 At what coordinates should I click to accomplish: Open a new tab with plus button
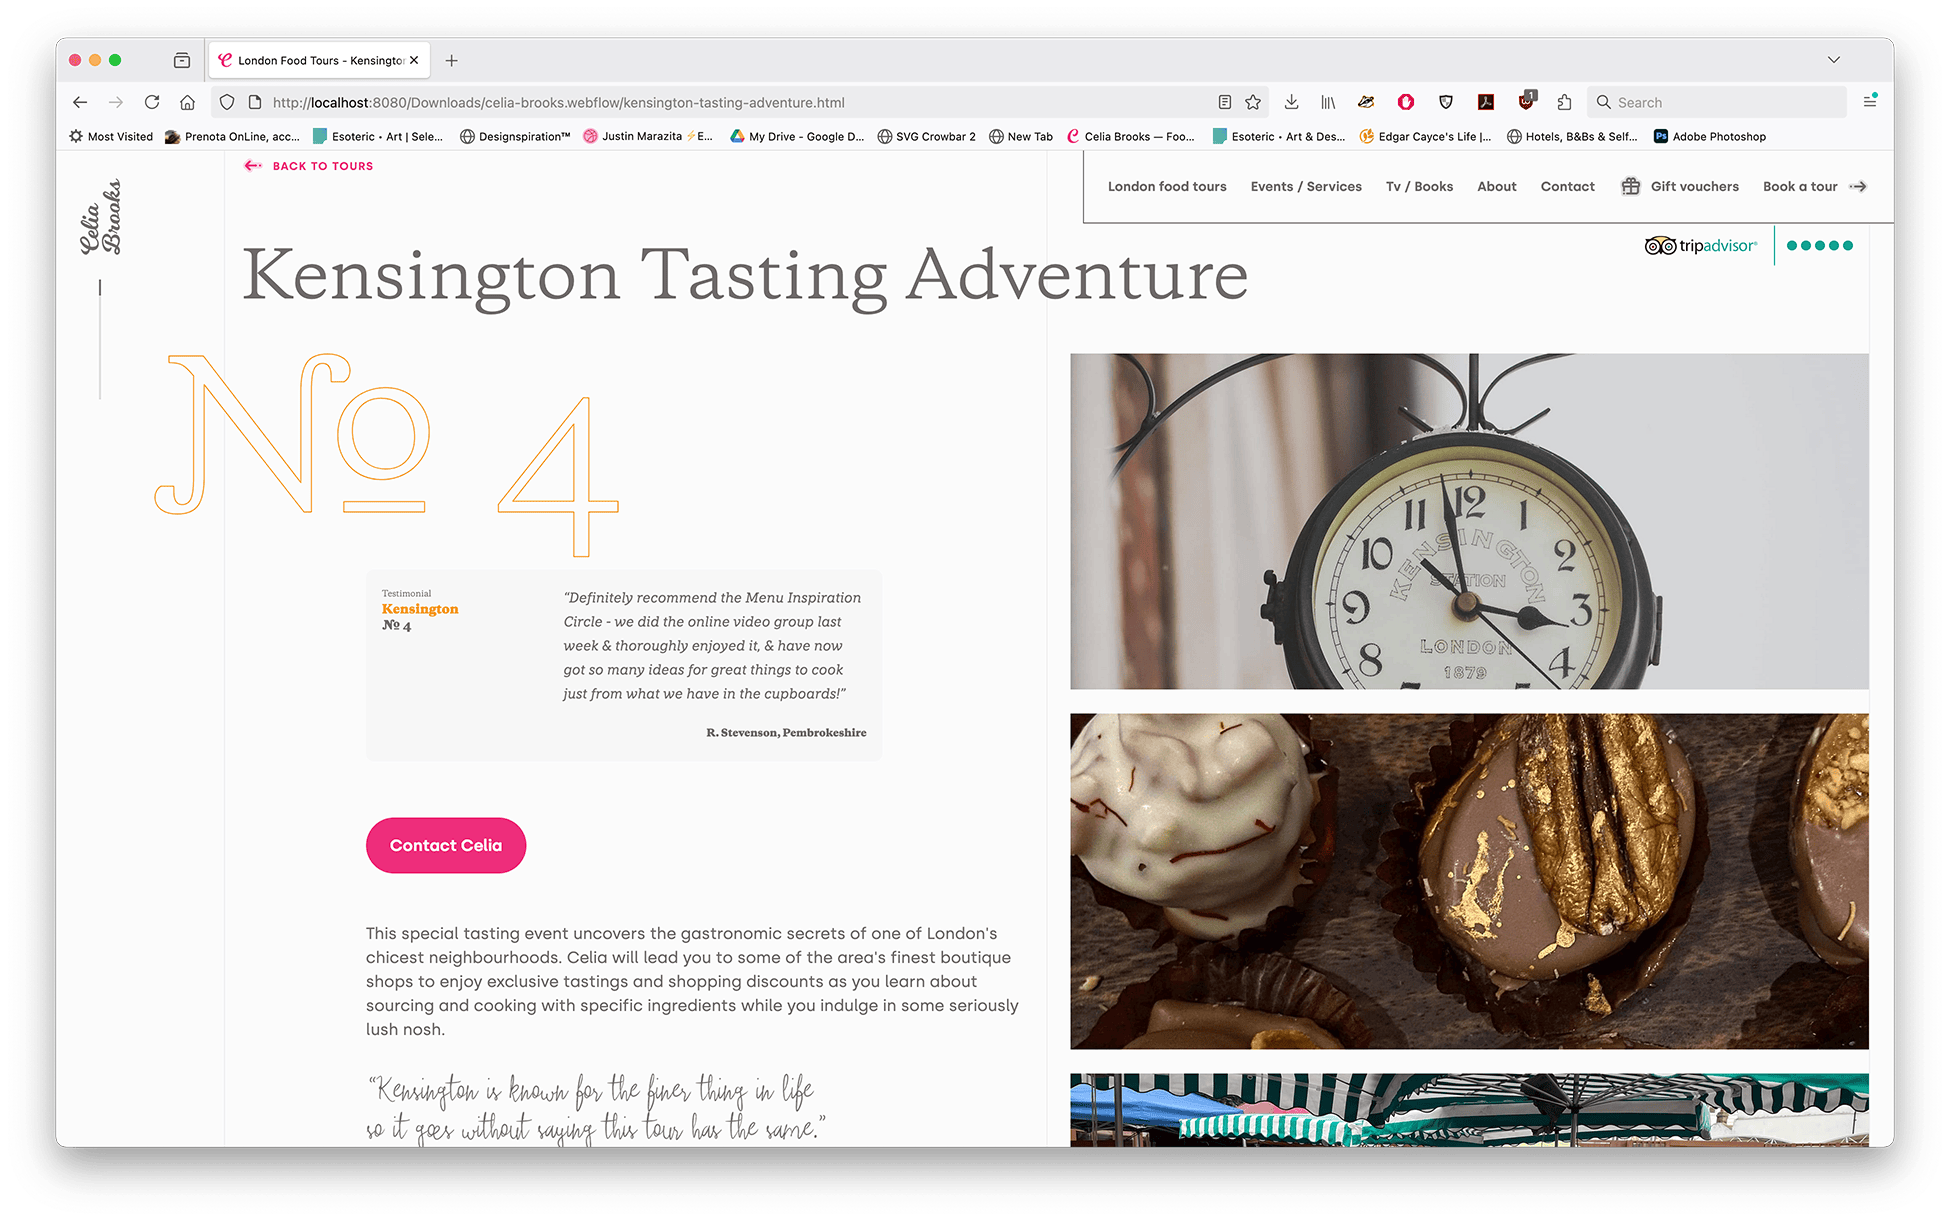tap(452, 60)
